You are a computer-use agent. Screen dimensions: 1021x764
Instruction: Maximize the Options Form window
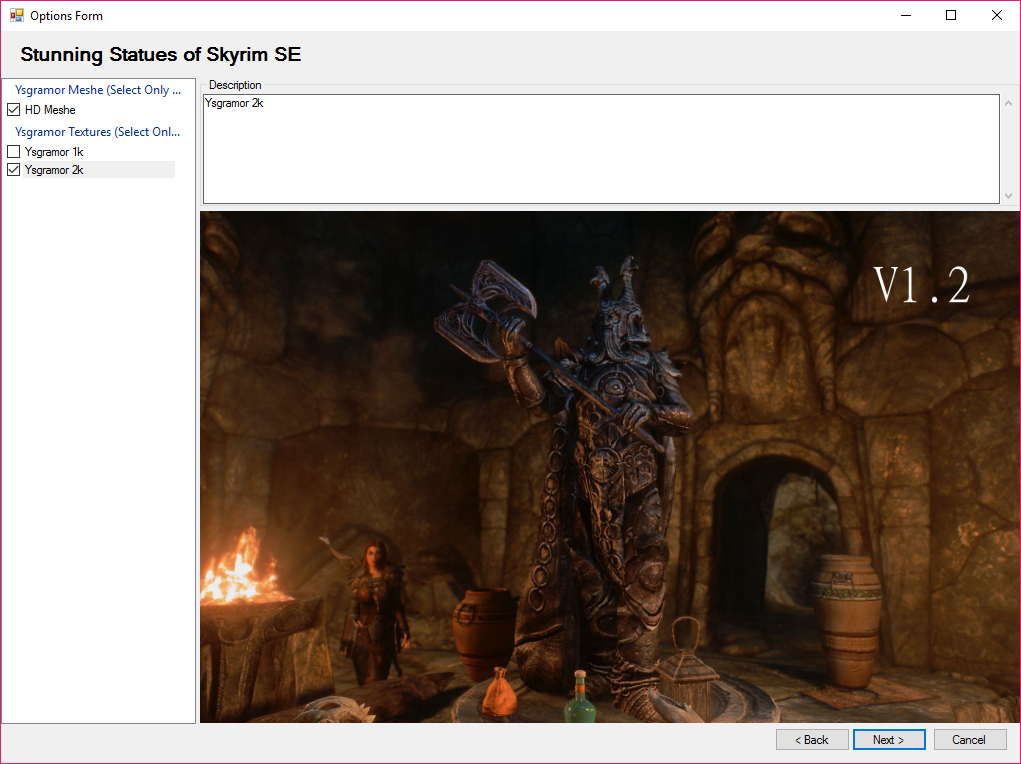point(951,15)
